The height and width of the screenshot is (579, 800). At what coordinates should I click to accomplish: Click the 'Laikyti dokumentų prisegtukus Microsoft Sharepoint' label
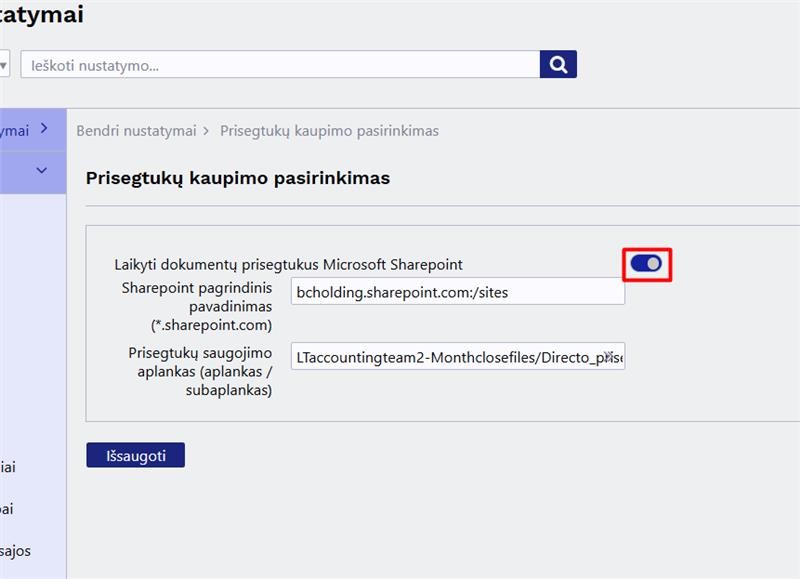pyautogui.click(x=288, y=265)
